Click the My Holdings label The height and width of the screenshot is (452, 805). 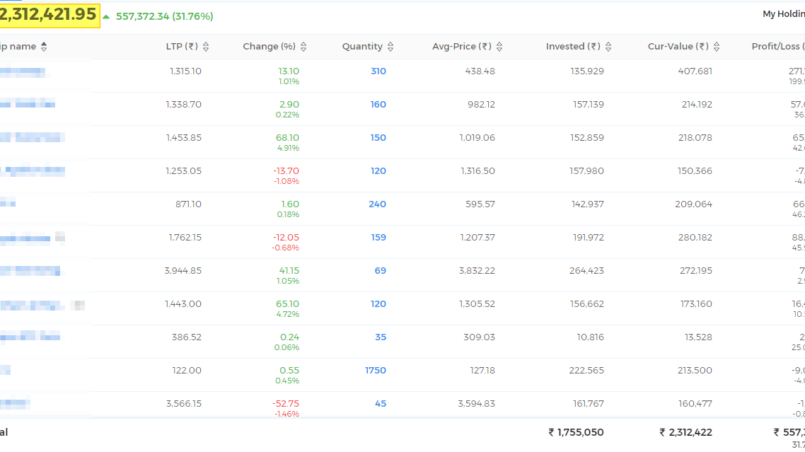tap(783, 14)
